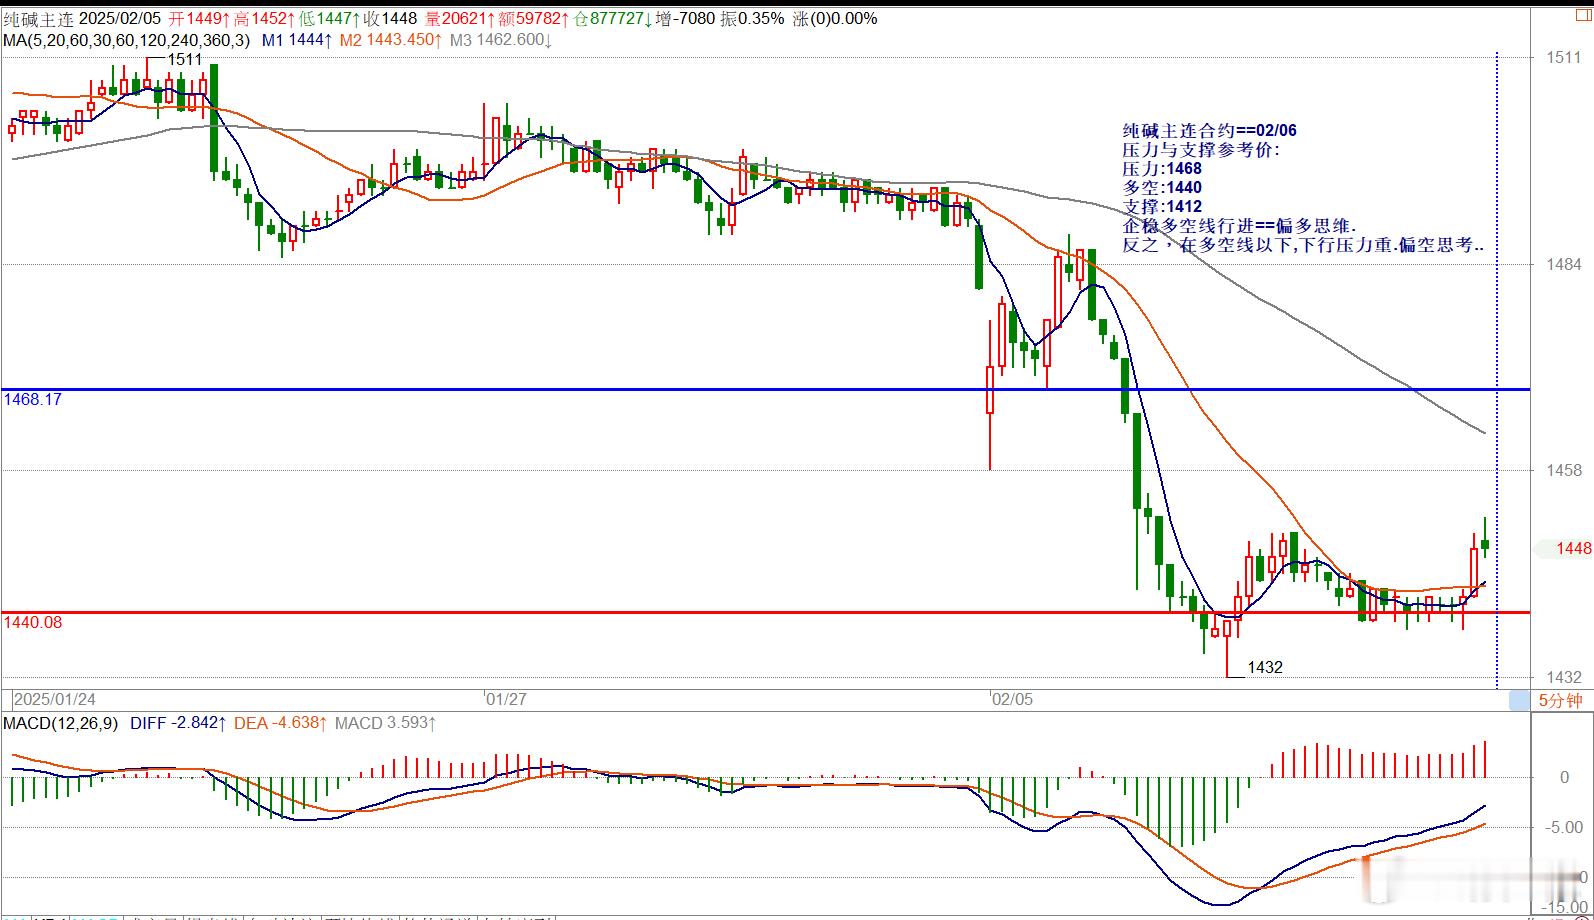The image size is (1594, 920).
Task: Click the 02/05 date axis label
Action: [1012, 699]
